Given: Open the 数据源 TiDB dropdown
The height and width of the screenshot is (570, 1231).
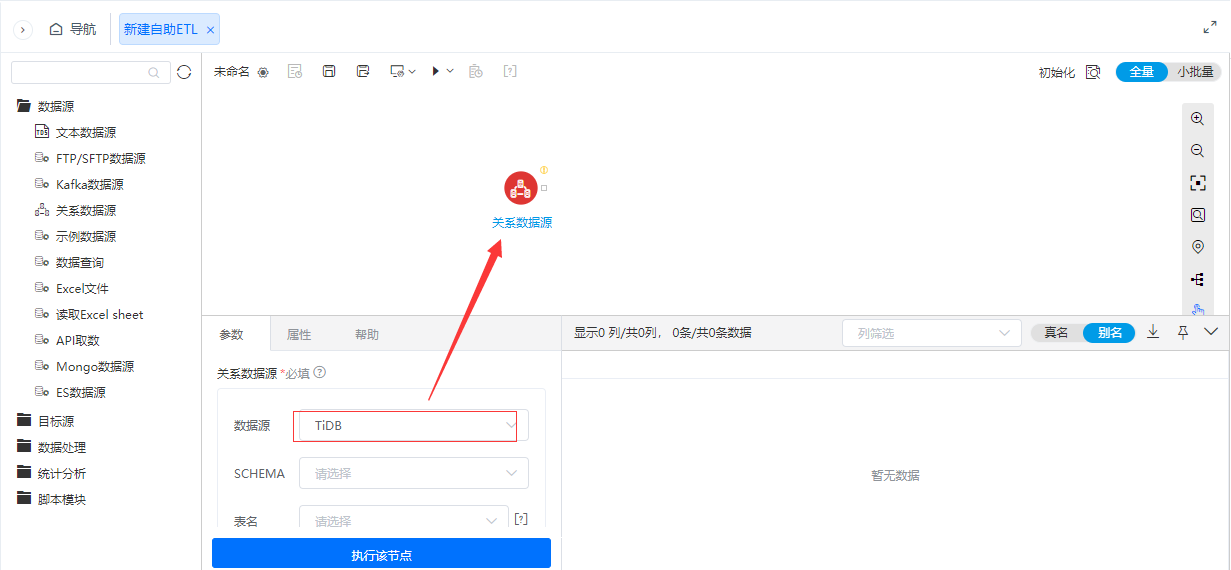Looking at the screenshot, I should pyautogui.click(x=414, y=425).
